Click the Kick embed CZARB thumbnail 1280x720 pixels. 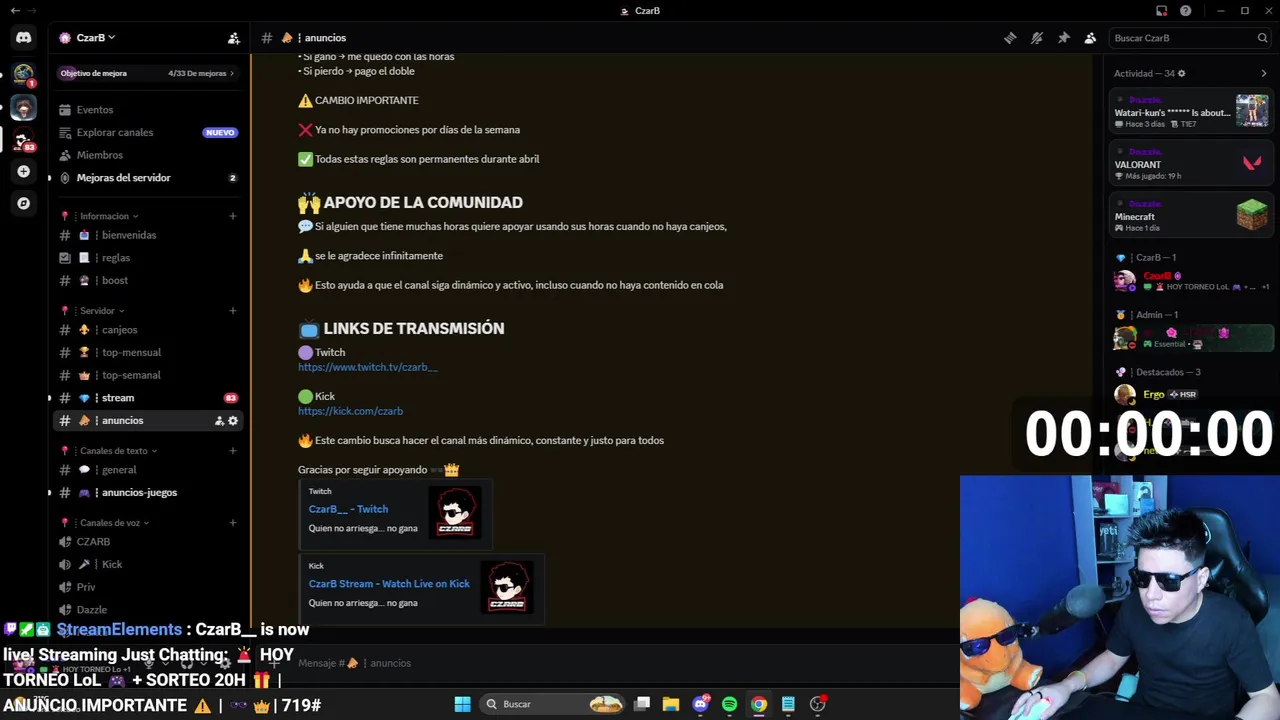507,587
